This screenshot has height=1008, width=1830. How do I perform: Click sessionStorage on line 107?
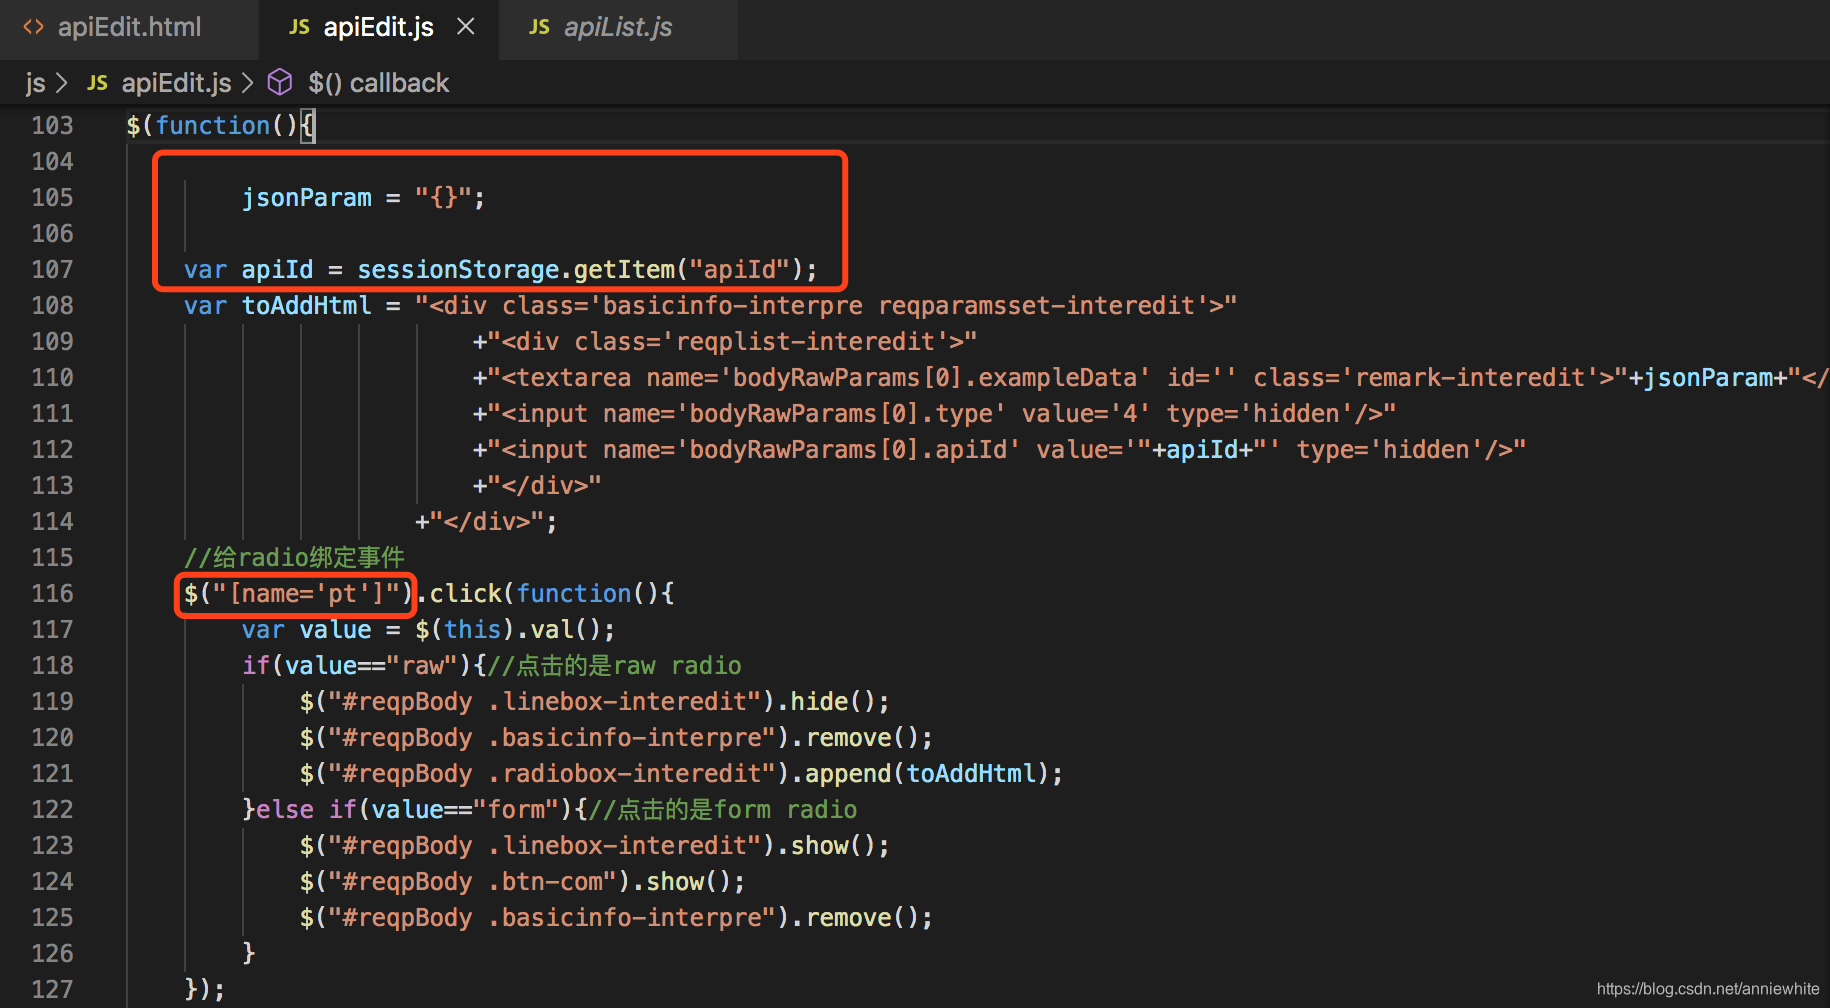(458, 269)
